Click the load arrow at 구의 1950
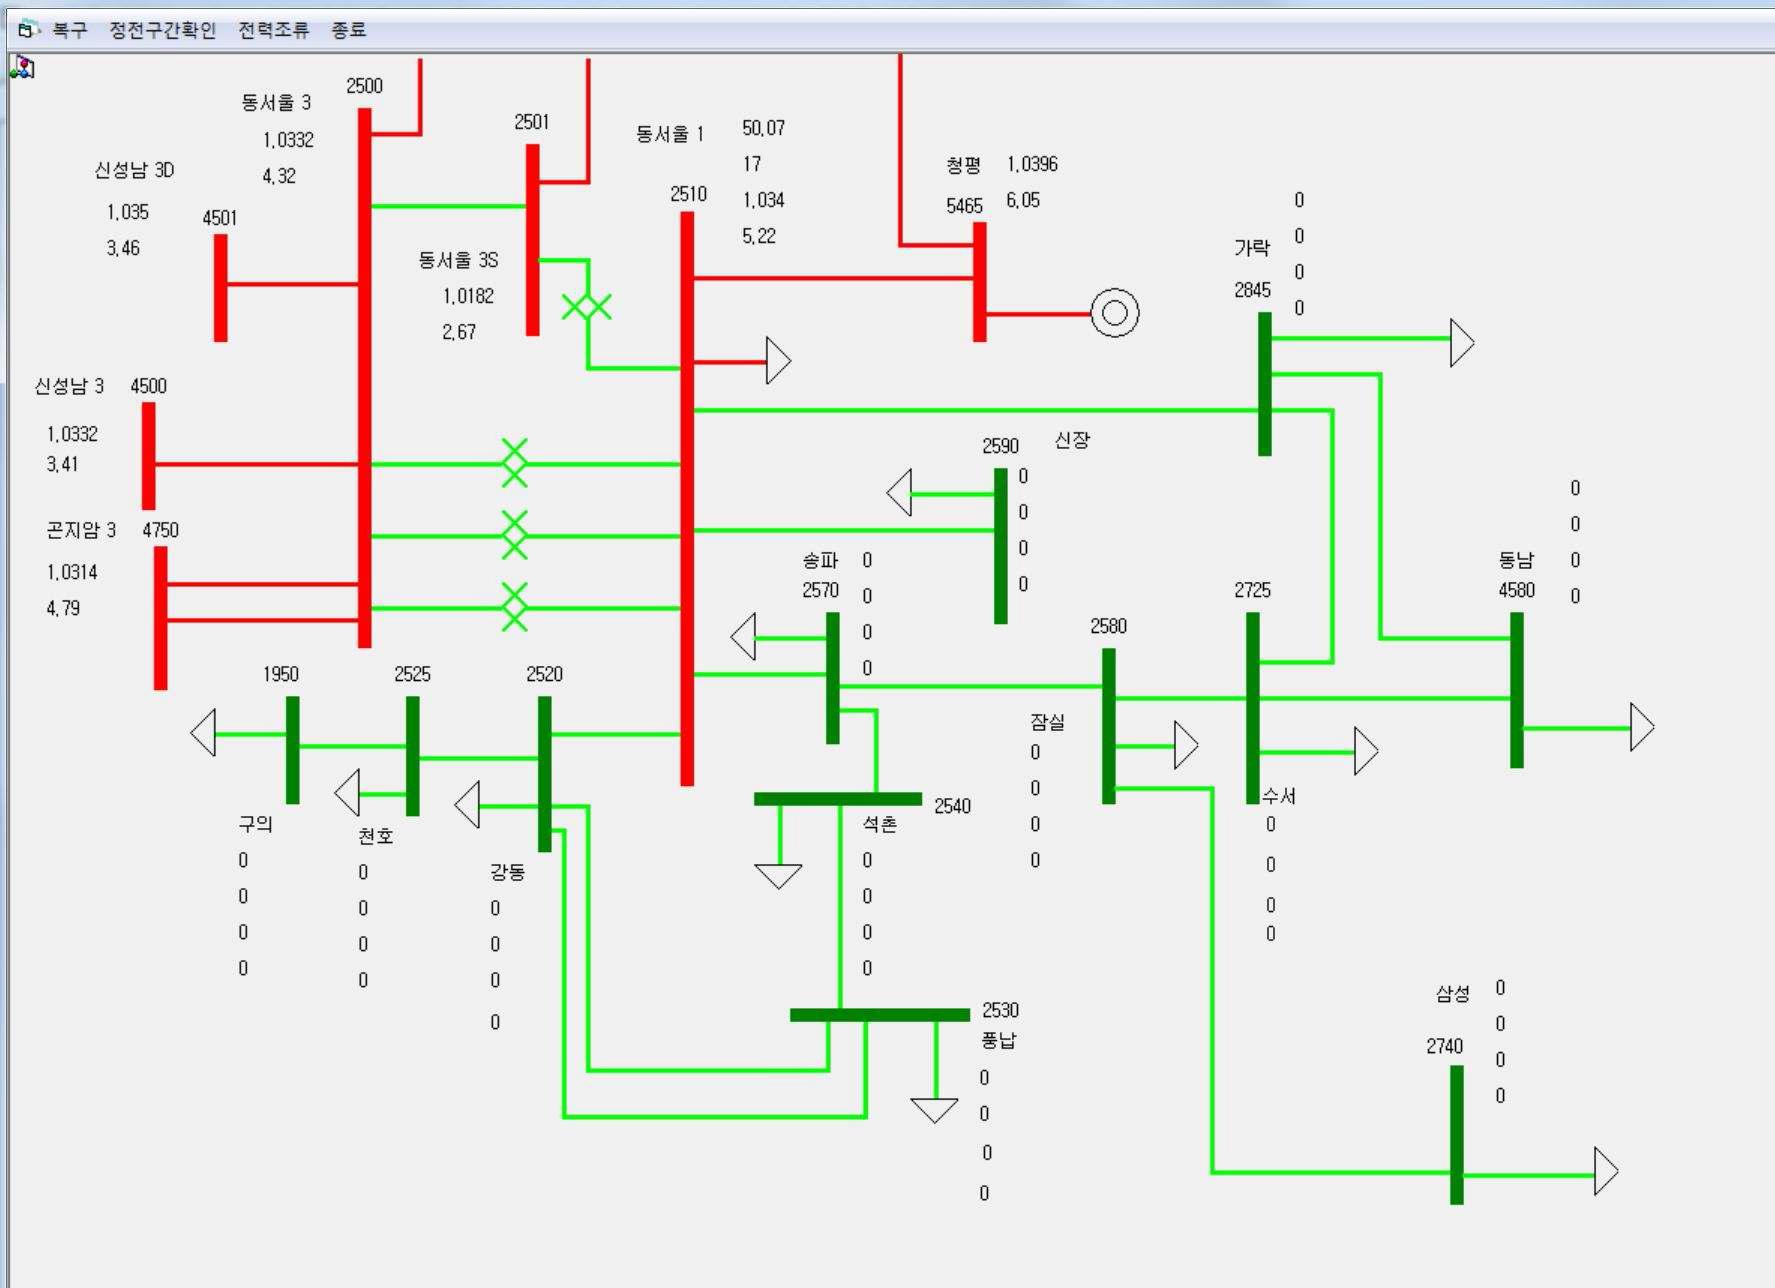Image resolution: width=1775 pixels, height=1288 pixels. tap(203, 733)
